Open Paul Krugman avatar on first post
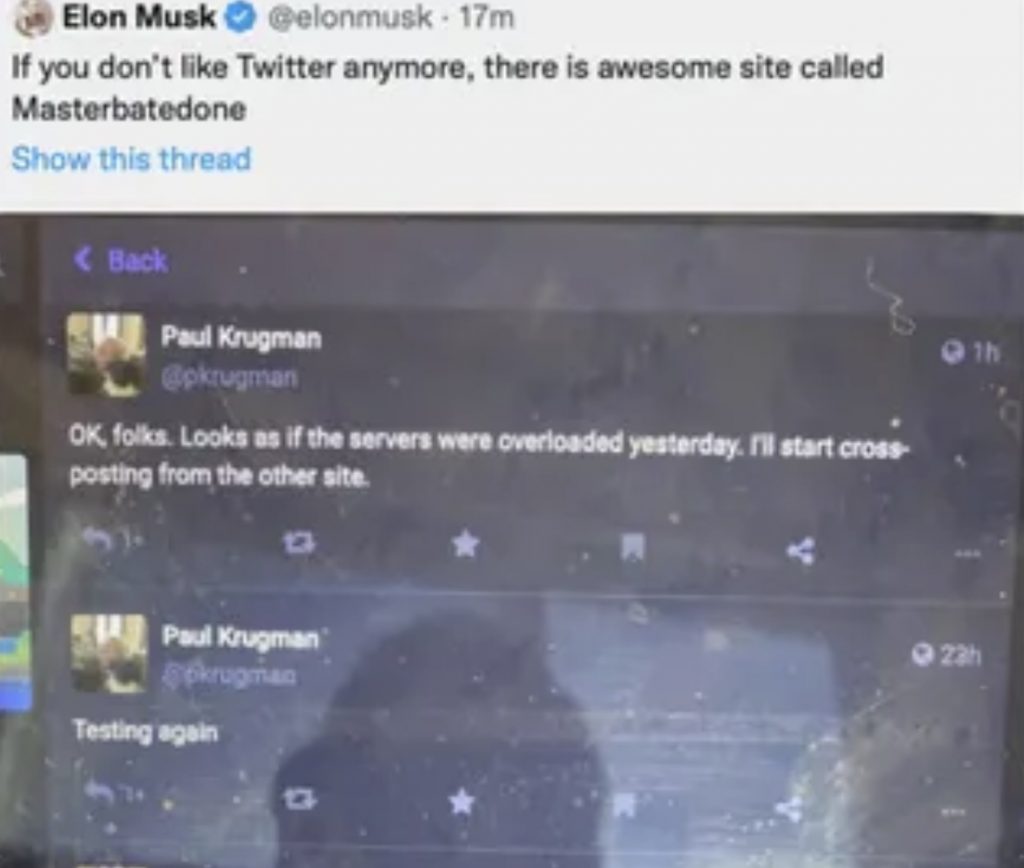This screenshot has width=1024, height=868. [106, 355]
